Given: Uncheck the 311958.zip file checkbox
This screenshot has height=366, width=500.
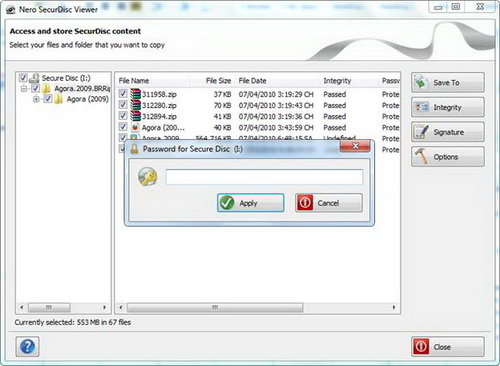Looking at the screenshot, I should (123, 94).
